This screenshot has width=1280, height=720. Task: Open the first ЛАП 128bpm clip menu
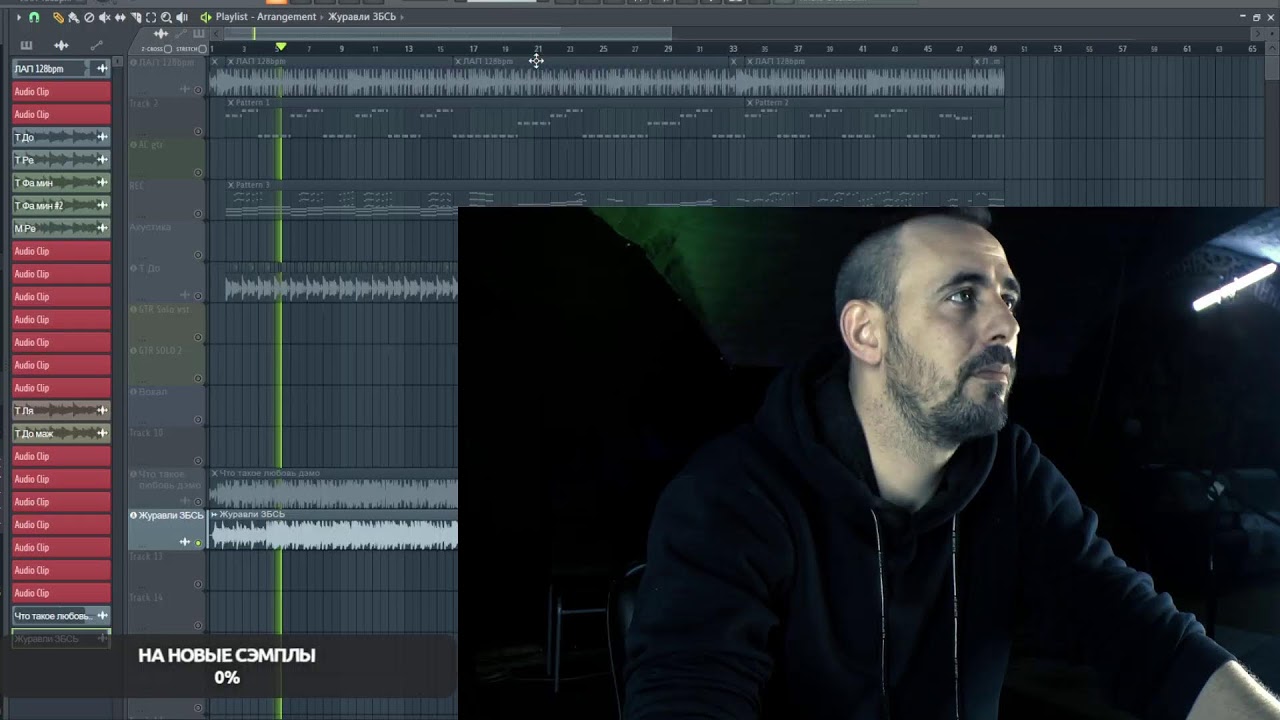[231, 62]
